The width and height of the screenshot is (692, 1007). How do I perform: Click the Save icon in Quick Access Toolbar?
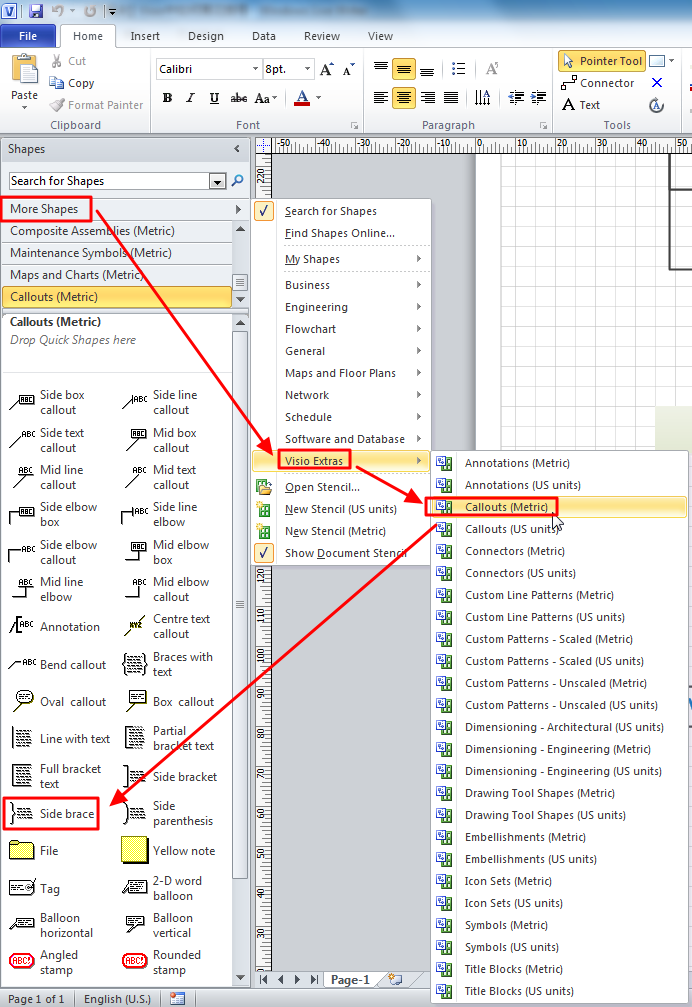click(x=35, y=10)
